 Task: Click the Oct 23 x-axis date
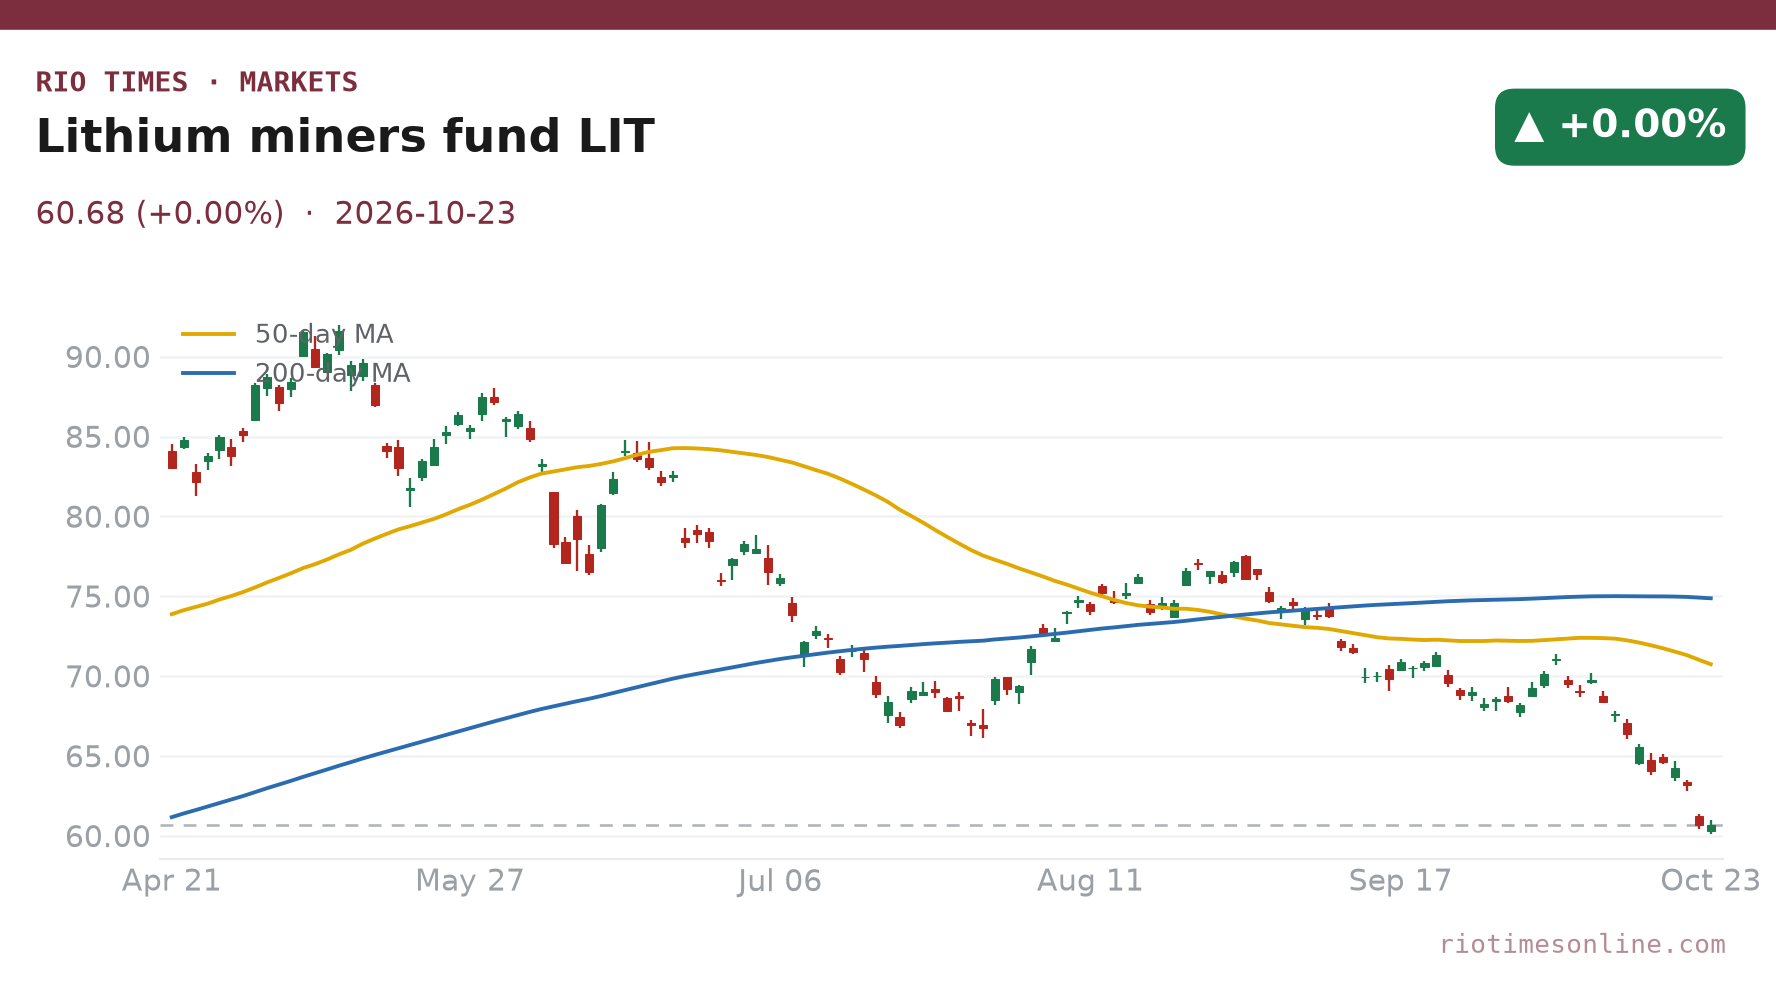[x=1710, y=881]
